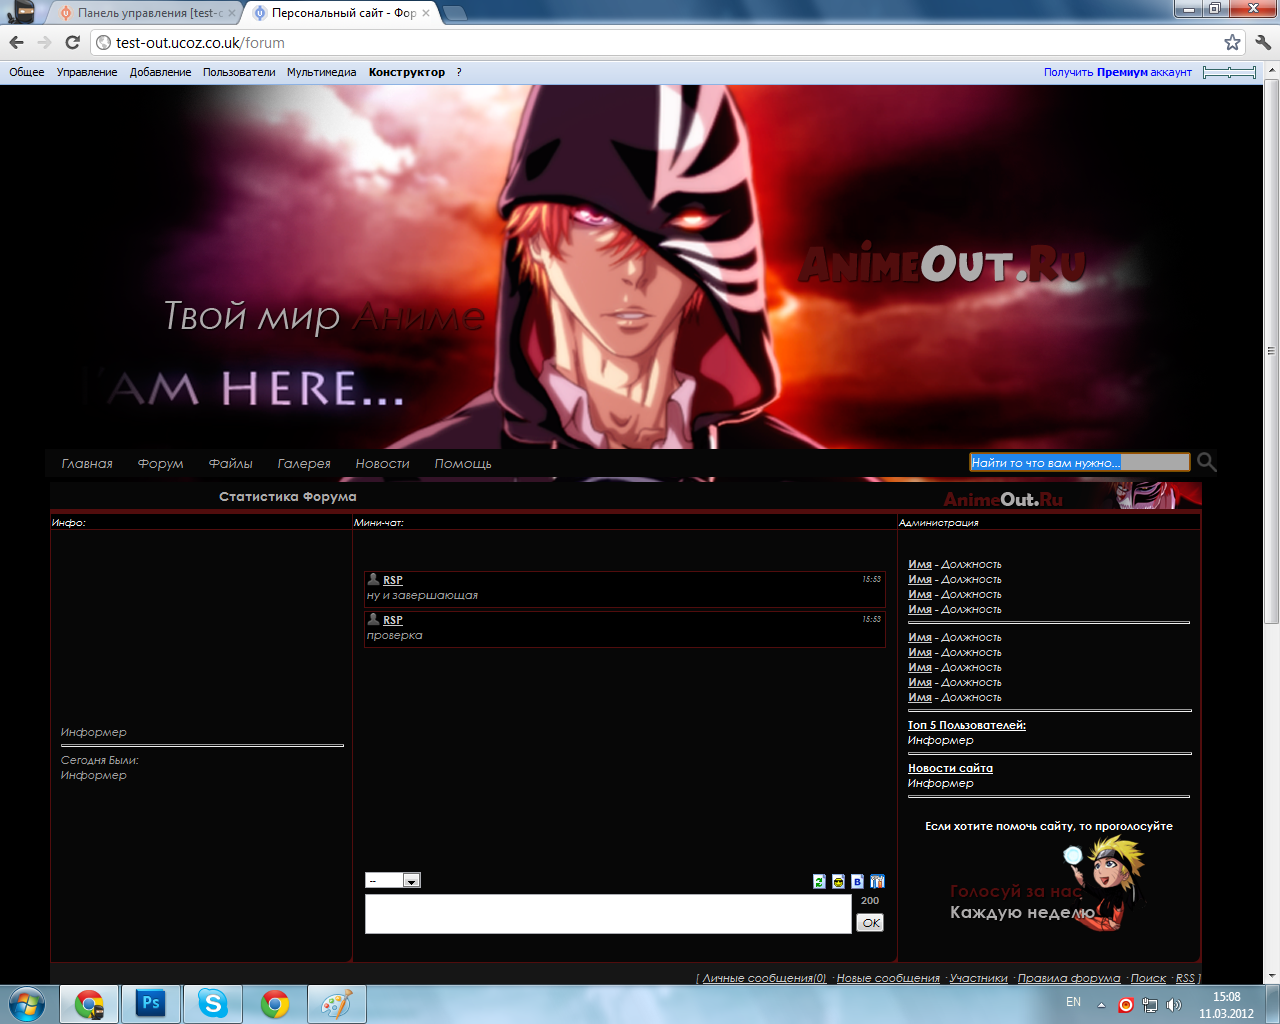Open Галерея in site navigation
The image size is (1280, 1024).
tap(304, 463)
